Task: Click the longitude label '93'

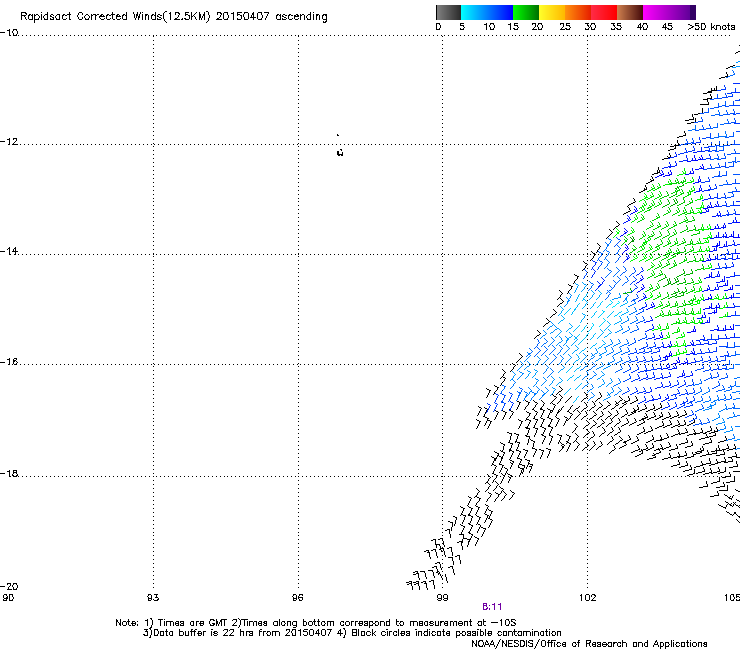Action: [x=153, y=598]
